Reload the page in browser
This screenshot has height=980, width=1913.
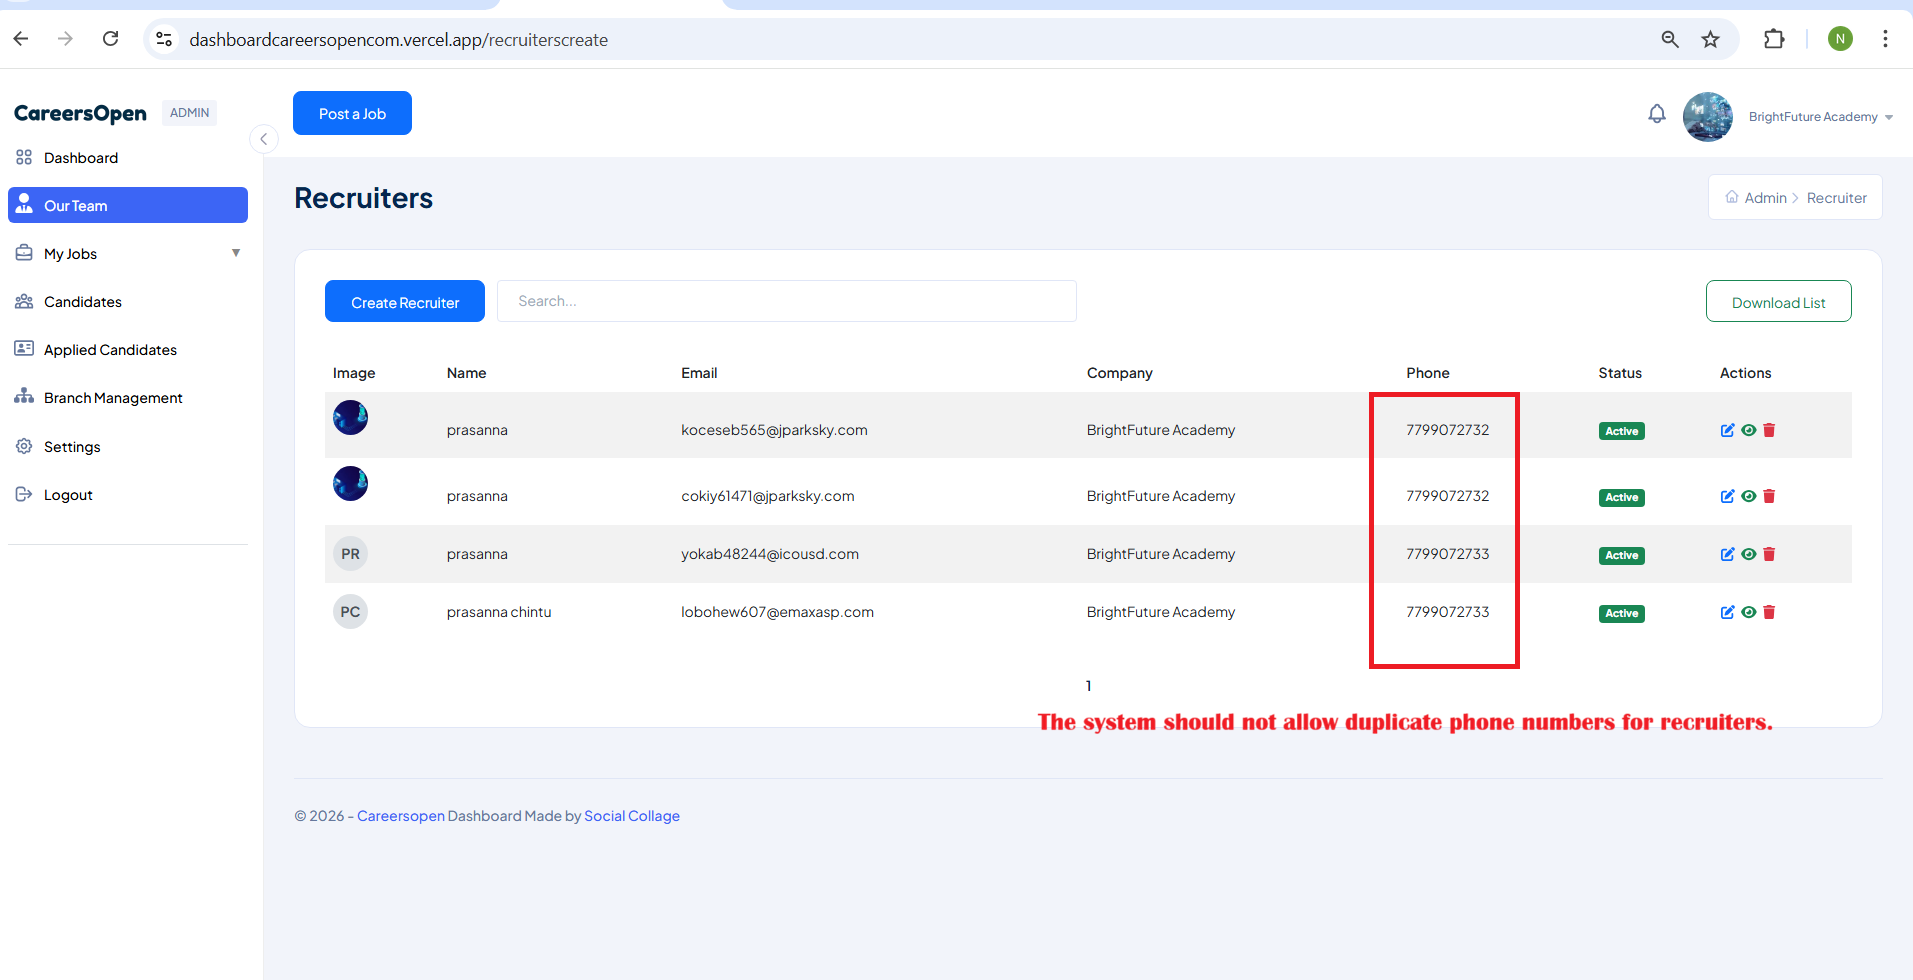click(x=111, y=39)
